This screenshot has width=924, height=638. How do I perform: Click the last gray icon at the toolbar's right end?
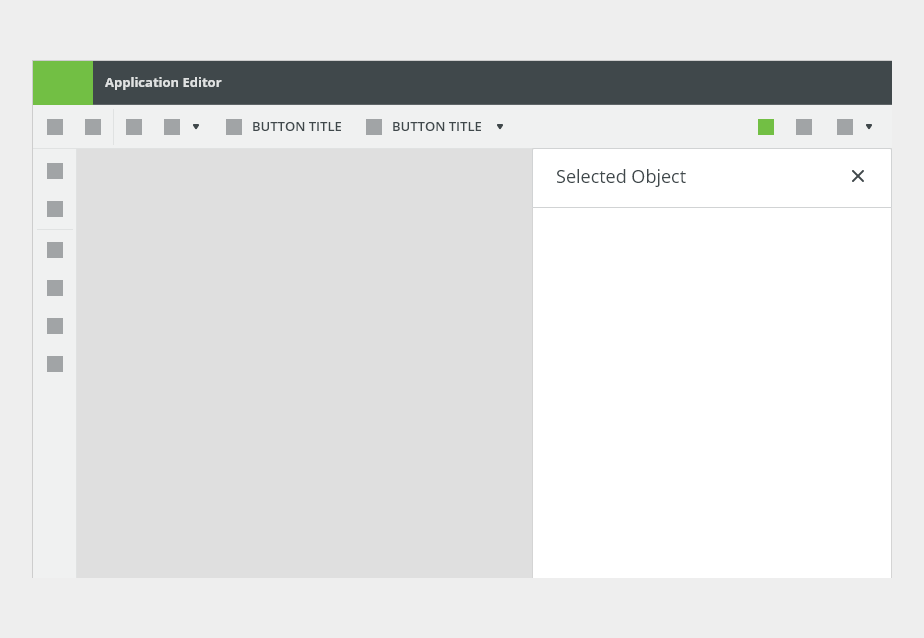pos(844,127)
